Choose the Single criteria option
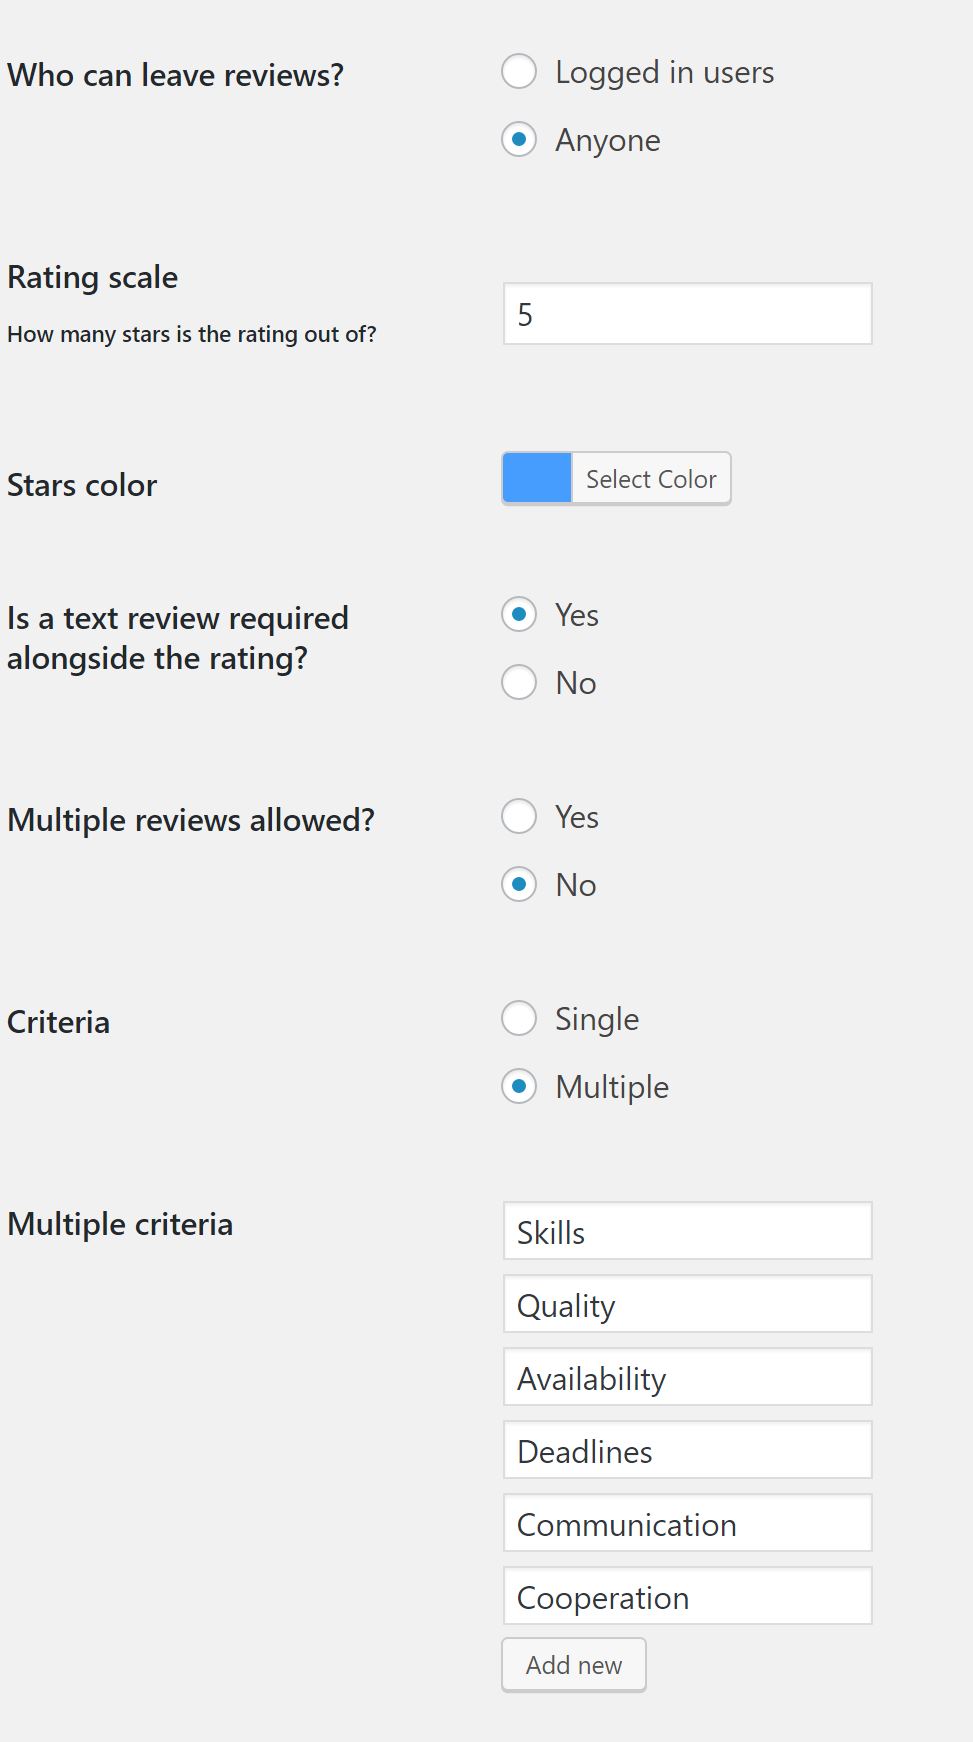 pyautogui.click(x=519, y=1018)
